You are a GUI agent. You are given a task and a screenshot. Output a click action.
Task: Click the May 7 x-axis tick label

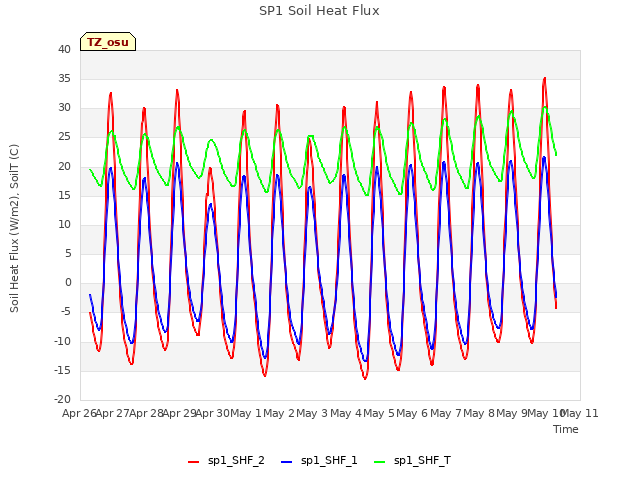[x=445, y=413]
